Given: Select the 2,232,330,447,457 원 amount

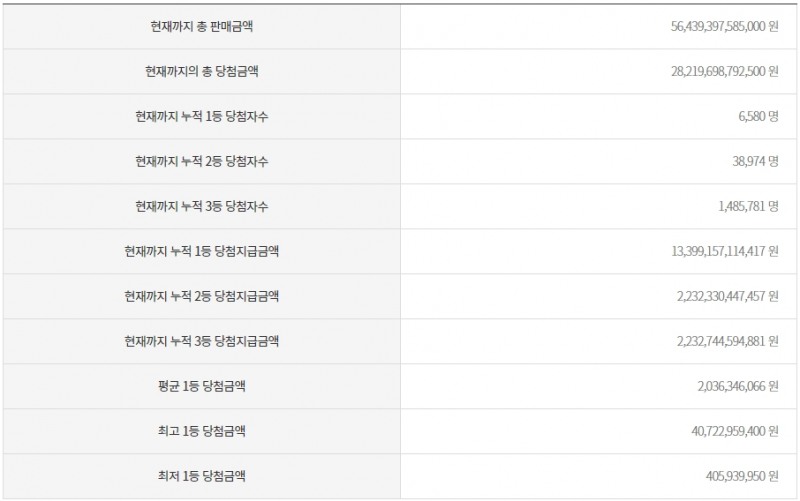Looking at the screenshot, I should (x=720, y=296).
